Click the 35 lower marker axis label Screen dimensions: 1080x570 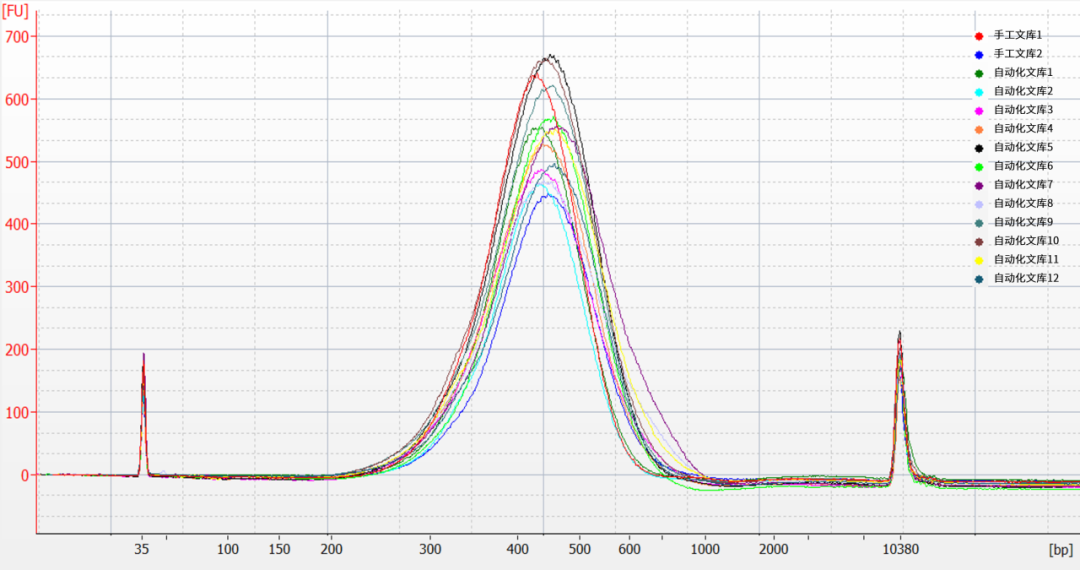coord(143,549)
